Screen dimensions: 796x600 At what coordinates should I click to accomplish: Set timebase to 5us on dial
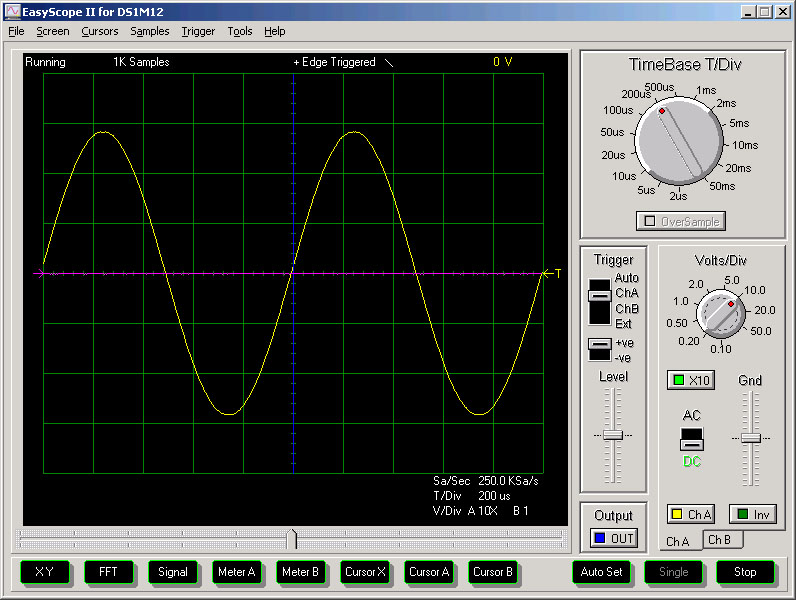point(646,190)
